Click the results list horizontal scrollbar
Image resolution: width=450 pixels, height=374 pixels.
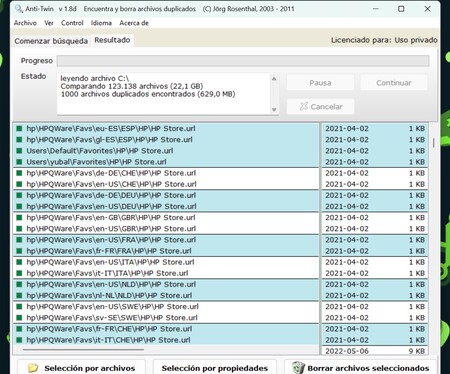[x=83, y=350]
